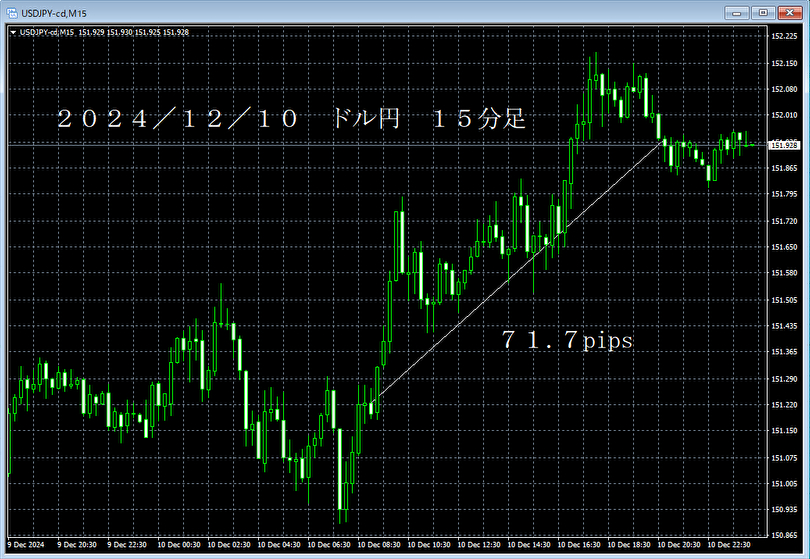Click the 9 Dec 22:30 time label
This screenshot has height=559, width=810.
[x=127, y=545]
